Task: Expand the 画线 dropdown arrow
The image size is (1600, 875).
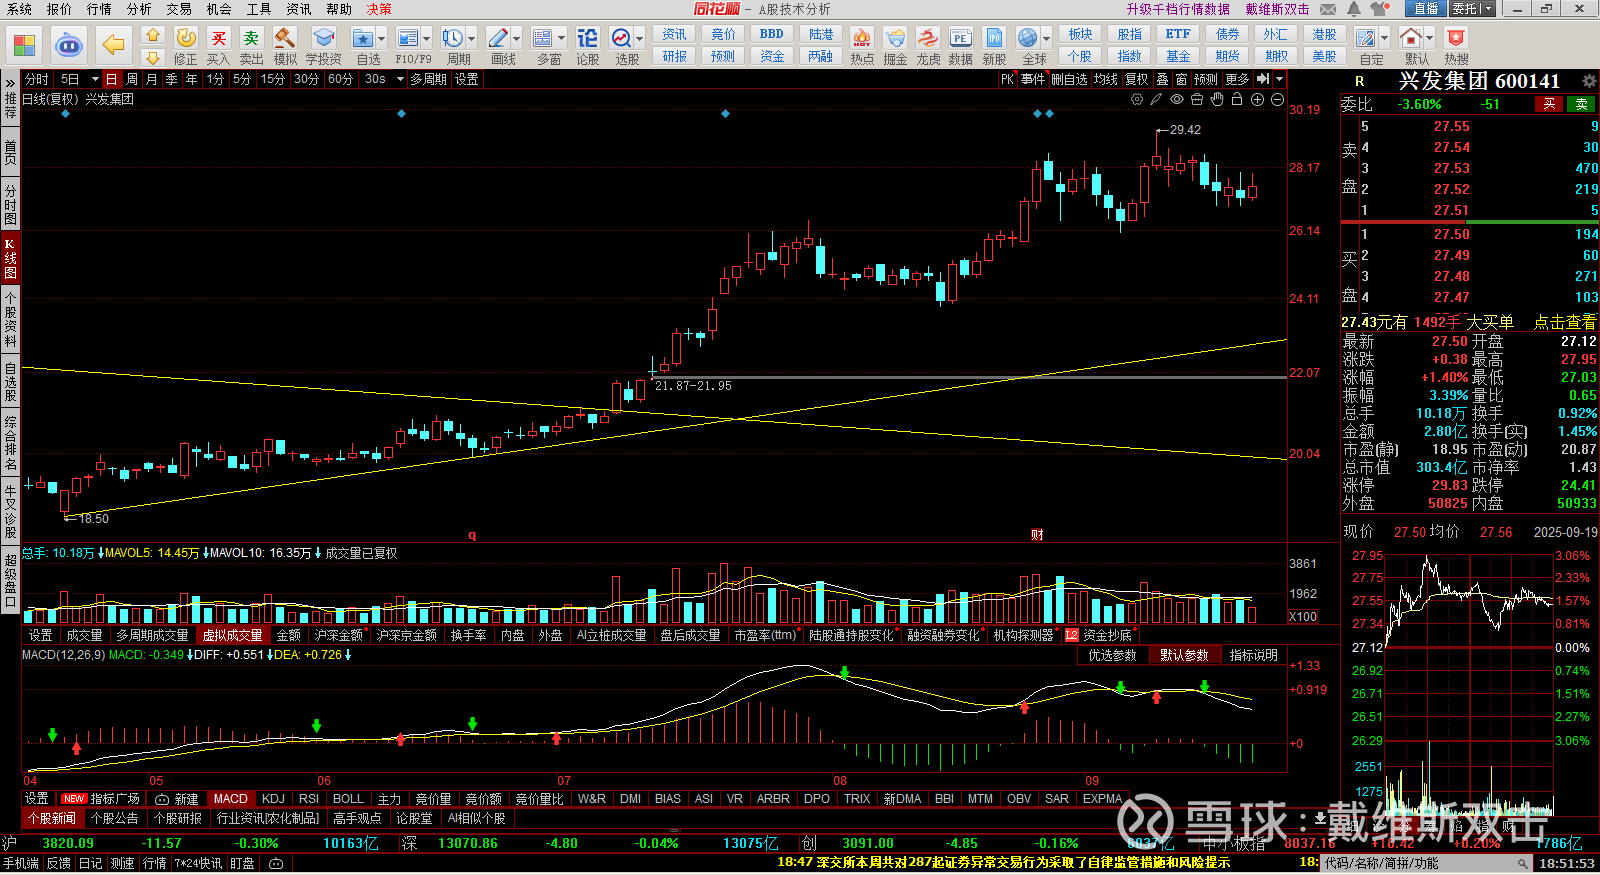Action: pos(516,39)
